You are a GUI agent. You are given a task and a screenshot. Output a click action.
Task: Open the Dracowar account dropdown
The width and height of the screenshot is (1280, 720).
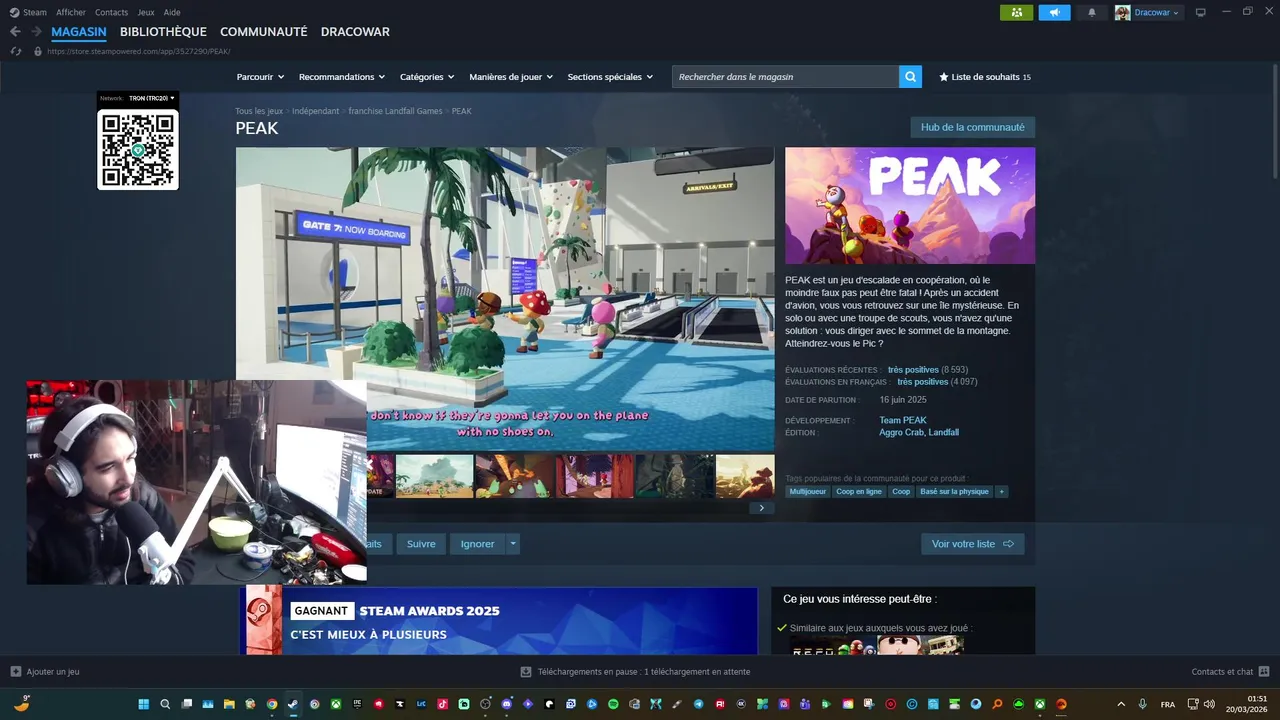tap(1147, 13)
